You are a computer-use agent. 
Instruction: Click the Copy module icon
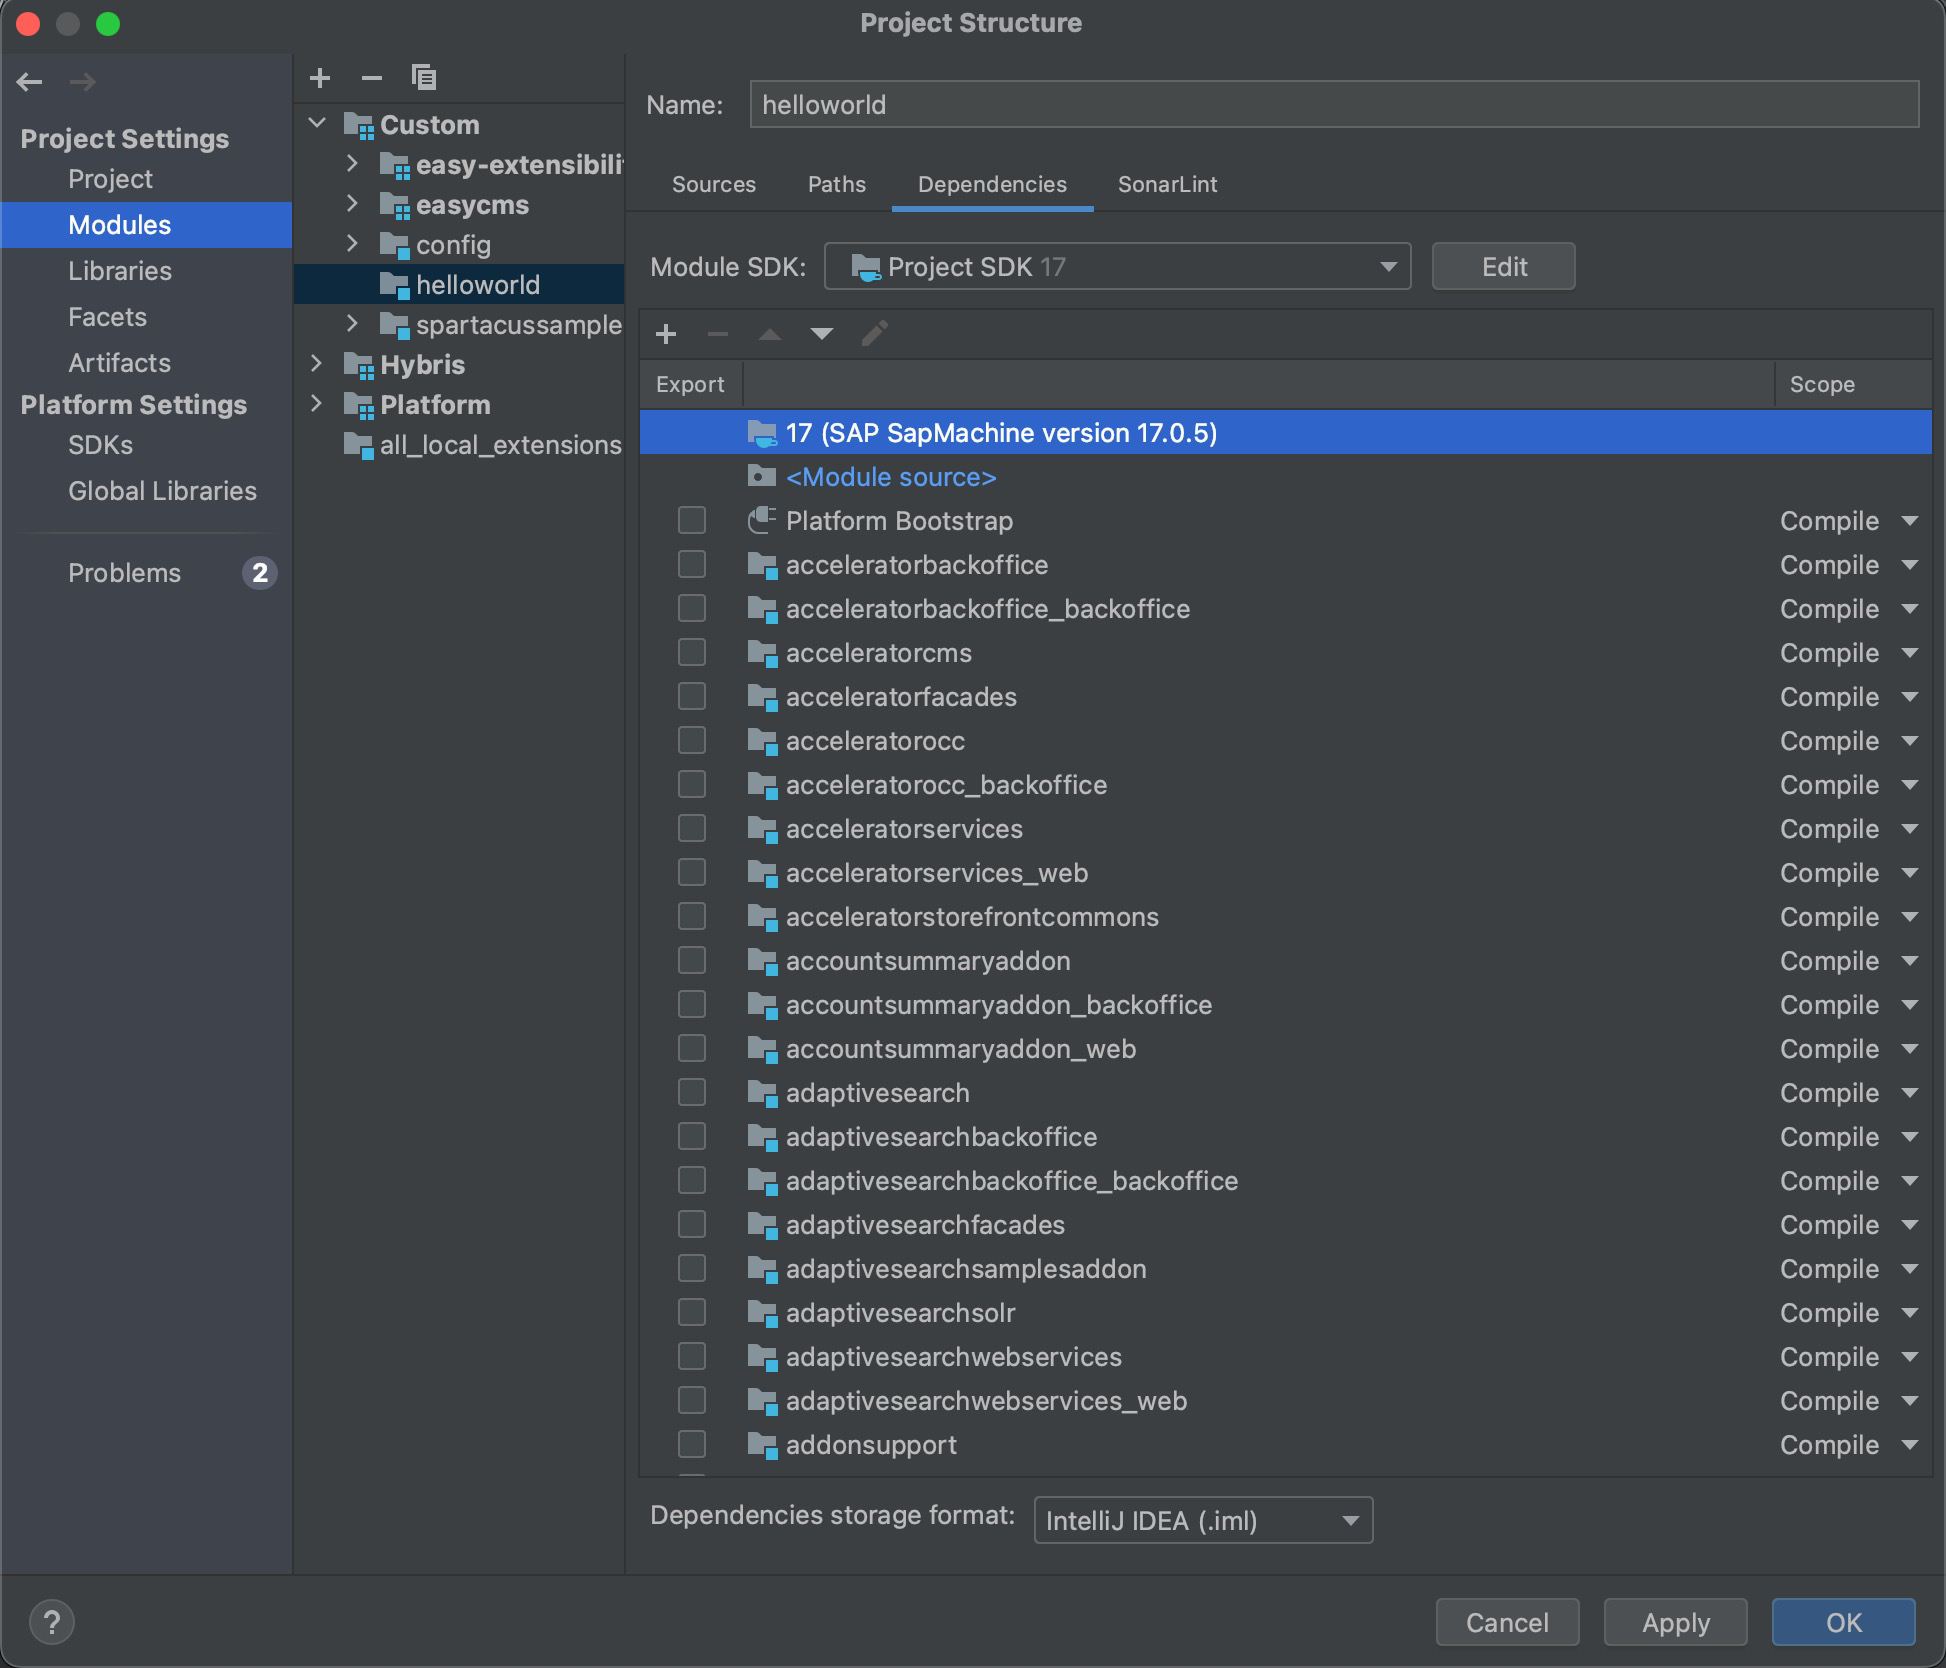tap(424, 78)
